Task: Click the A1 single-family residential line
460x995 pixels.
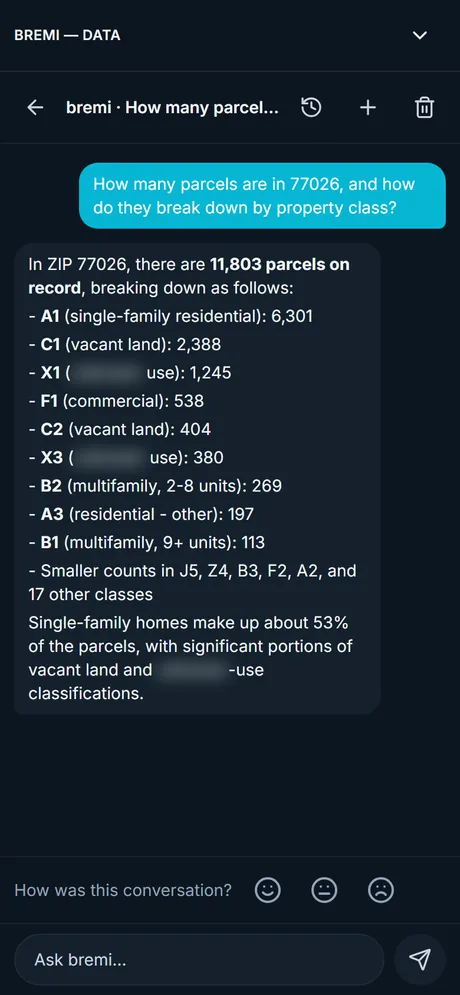Action: coord(171,316)
